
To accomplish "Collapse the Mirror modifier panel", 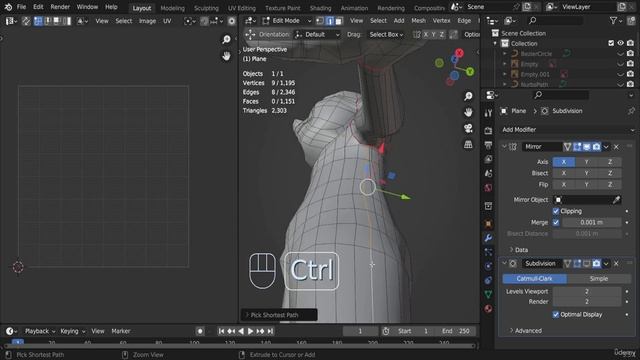I will coord(504,147).
